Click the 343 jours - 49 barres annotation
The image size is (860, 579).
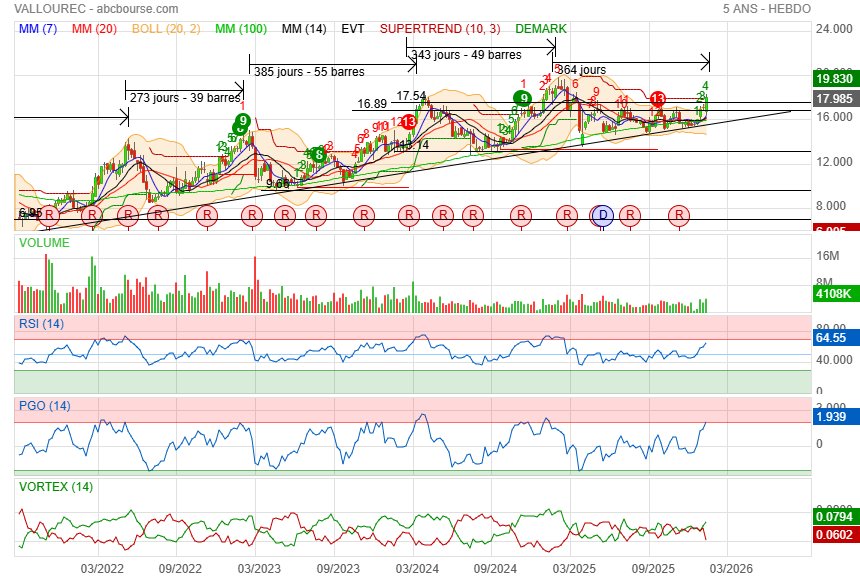(x=466, y=55)
